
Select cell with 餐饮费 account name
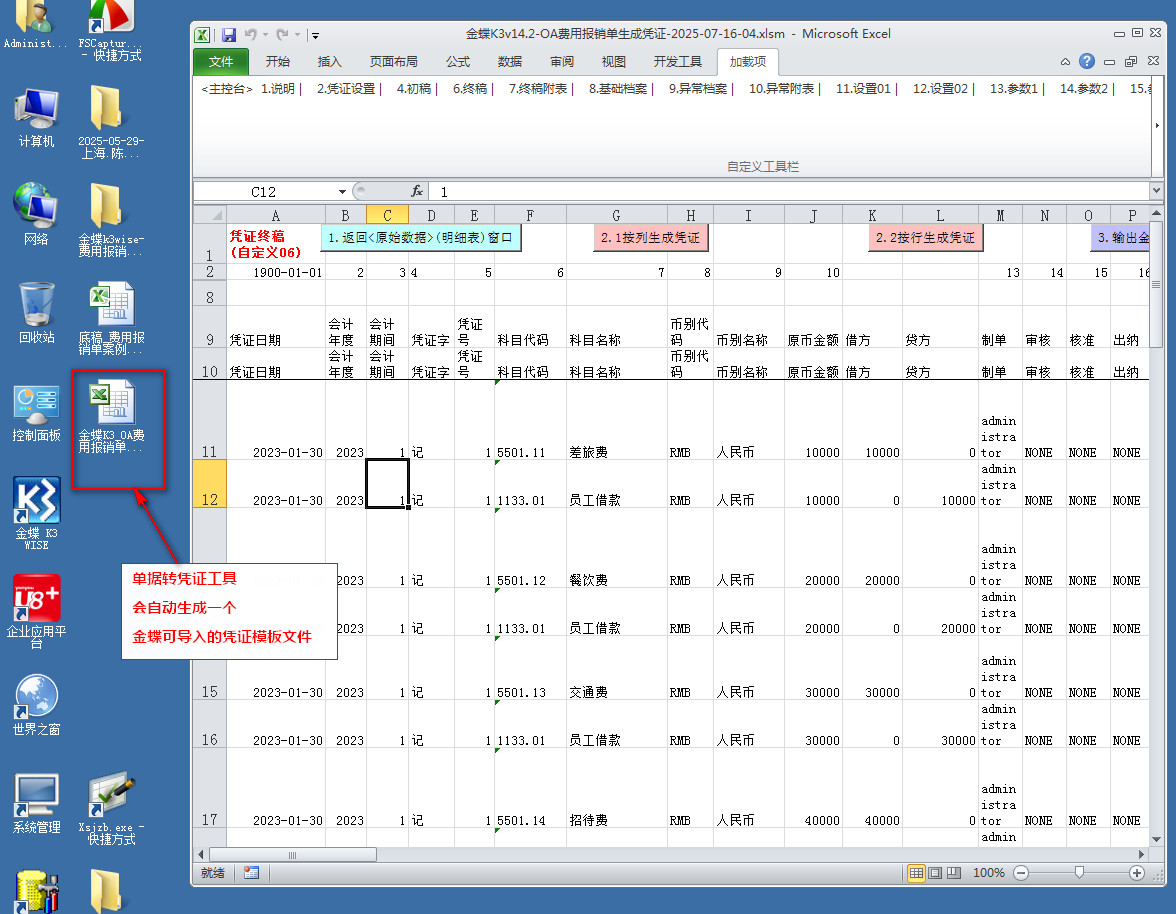click(x=616, y=549)
